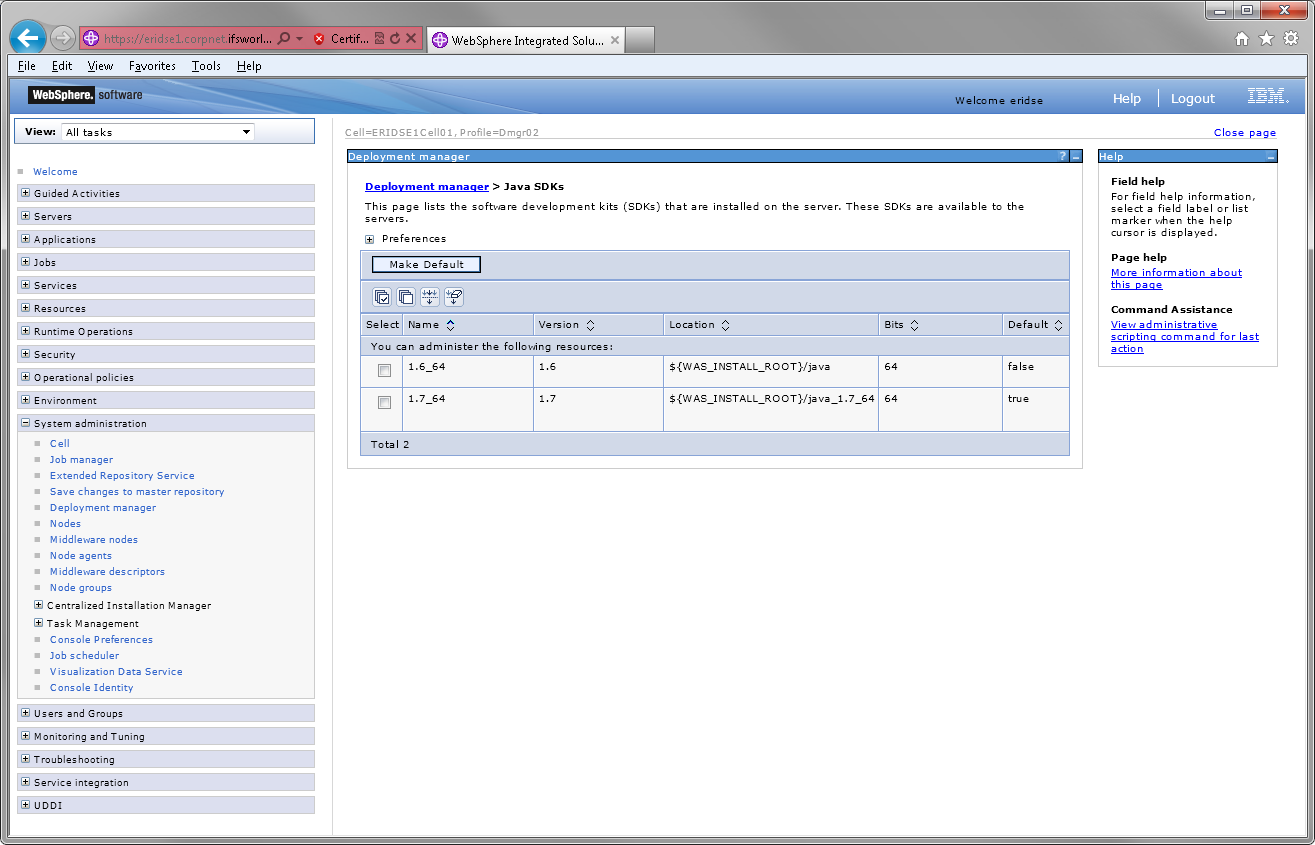Open the Cell link under System administration
The height and width of the screenshot is (845, 1315).
click(60, 444)
